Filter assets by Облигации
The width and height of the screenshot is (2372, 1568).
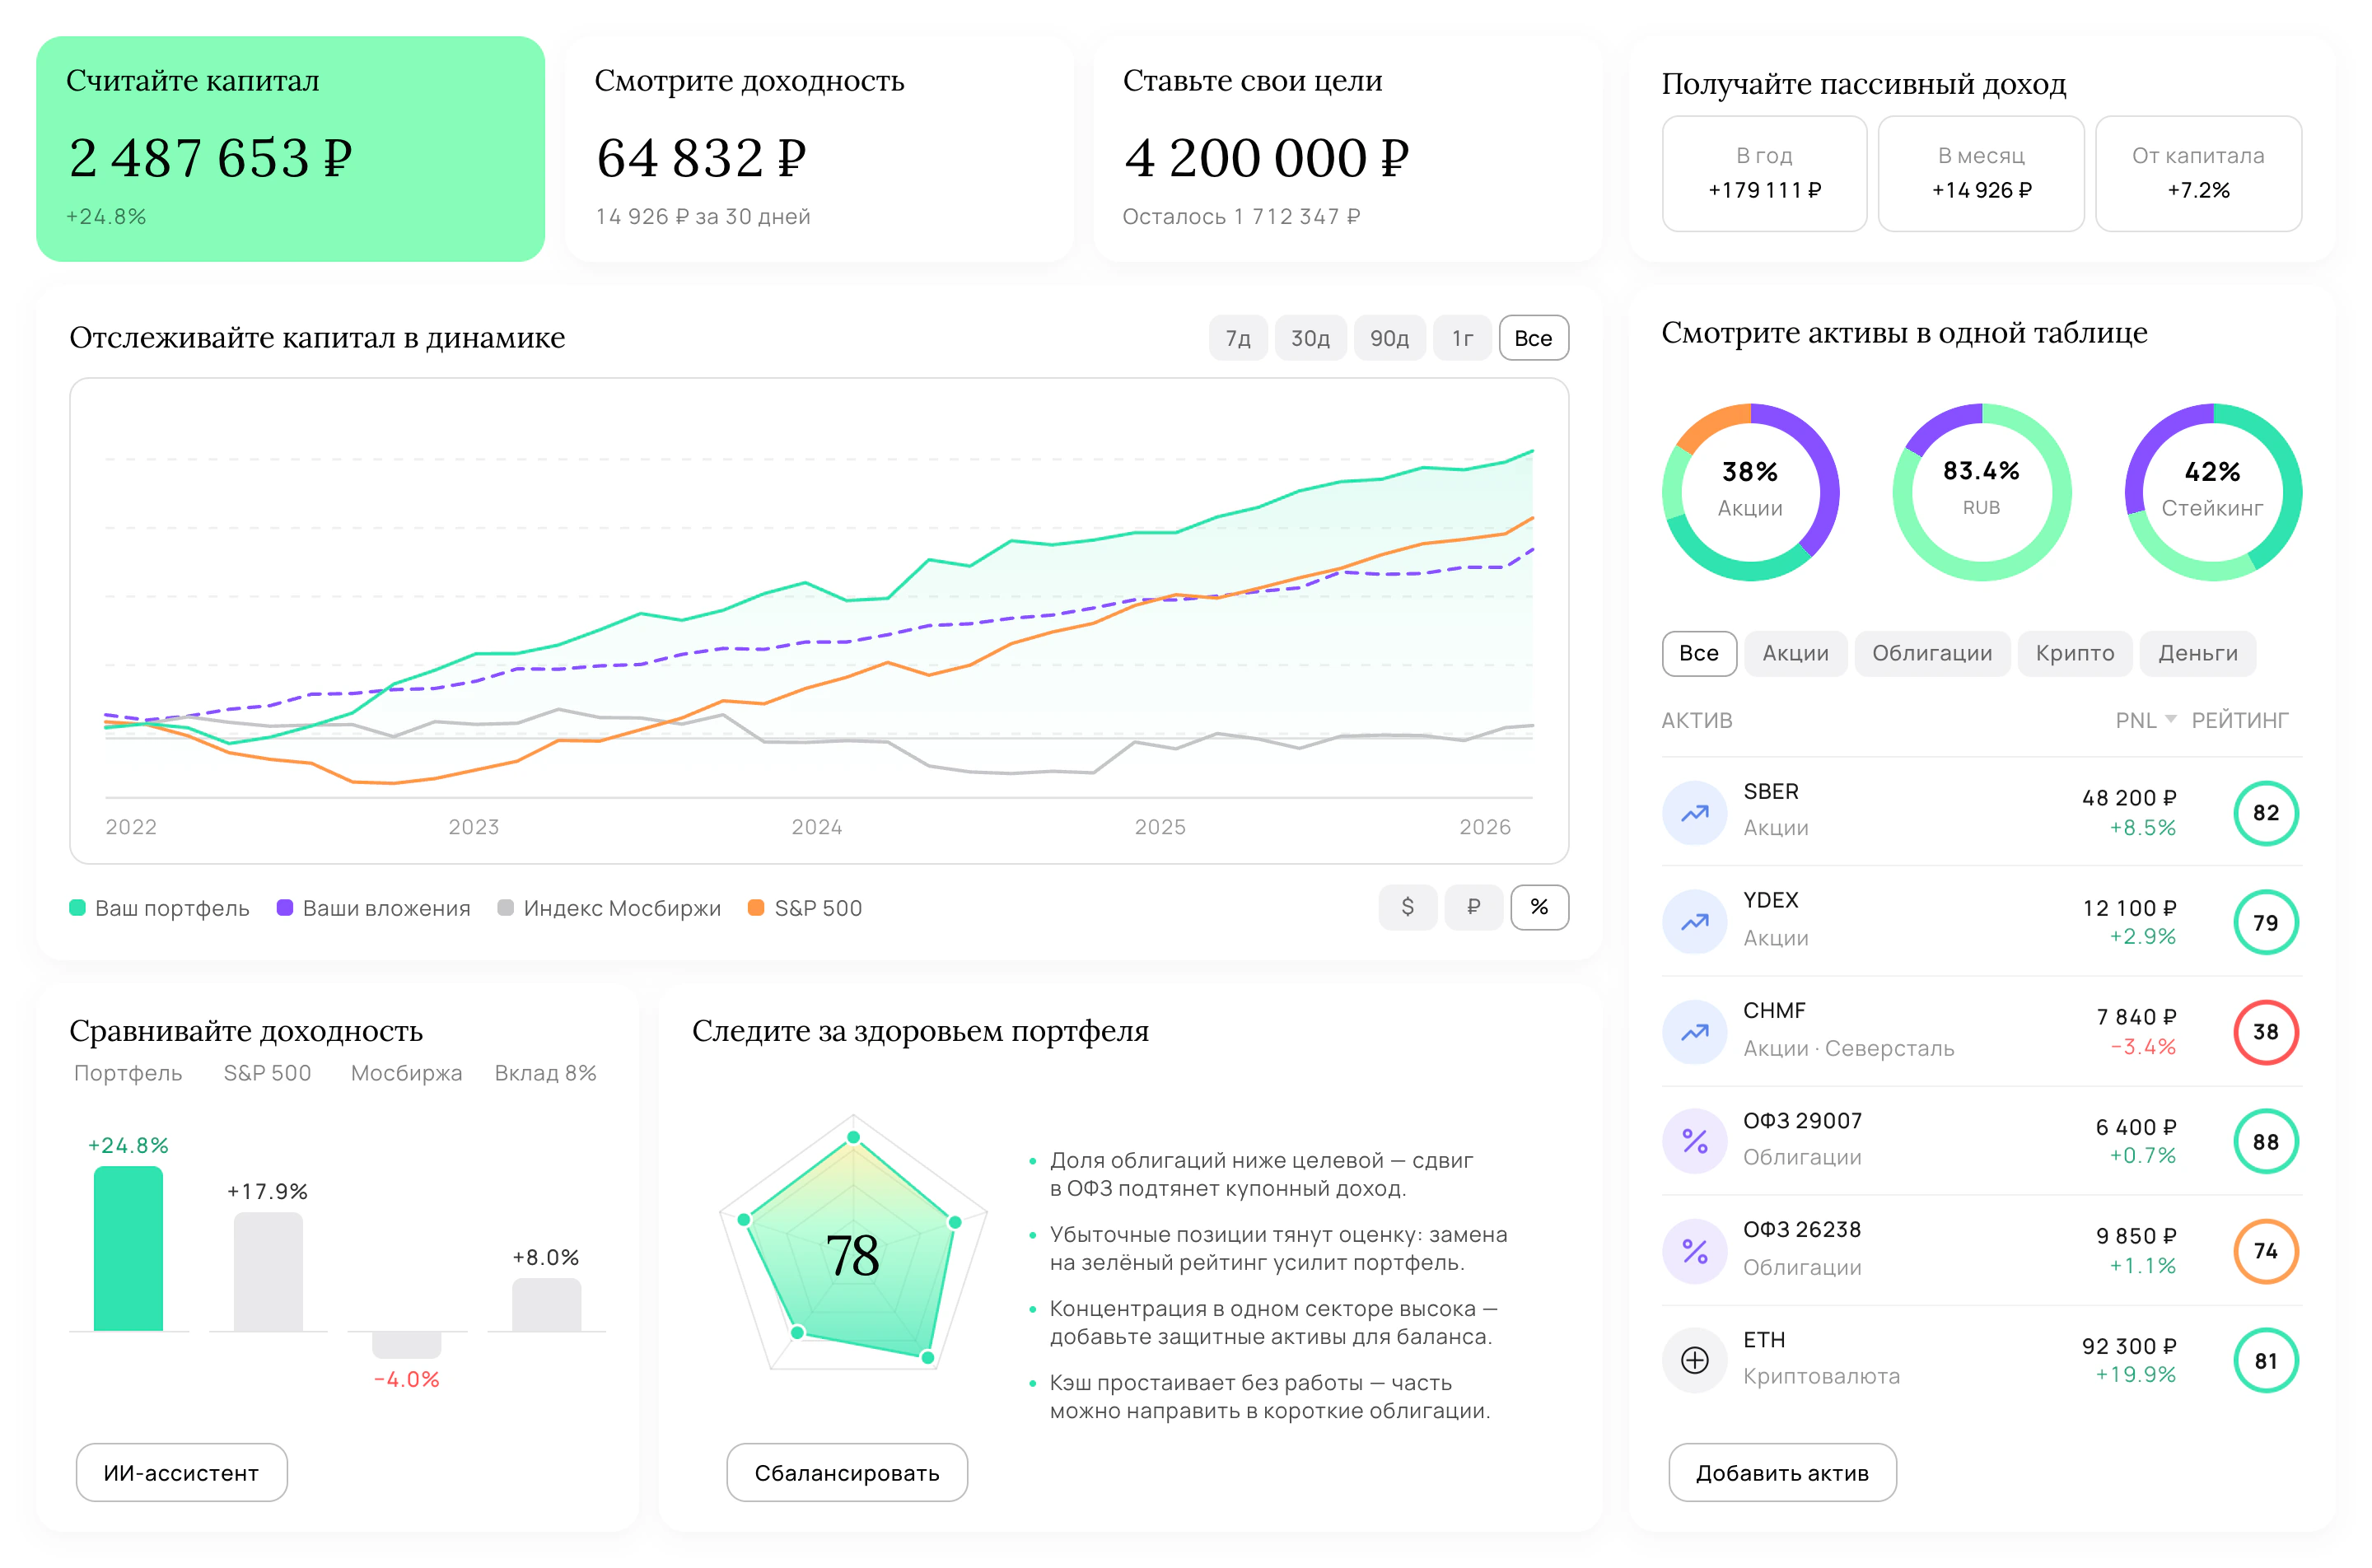click(x=1932, y=653)
